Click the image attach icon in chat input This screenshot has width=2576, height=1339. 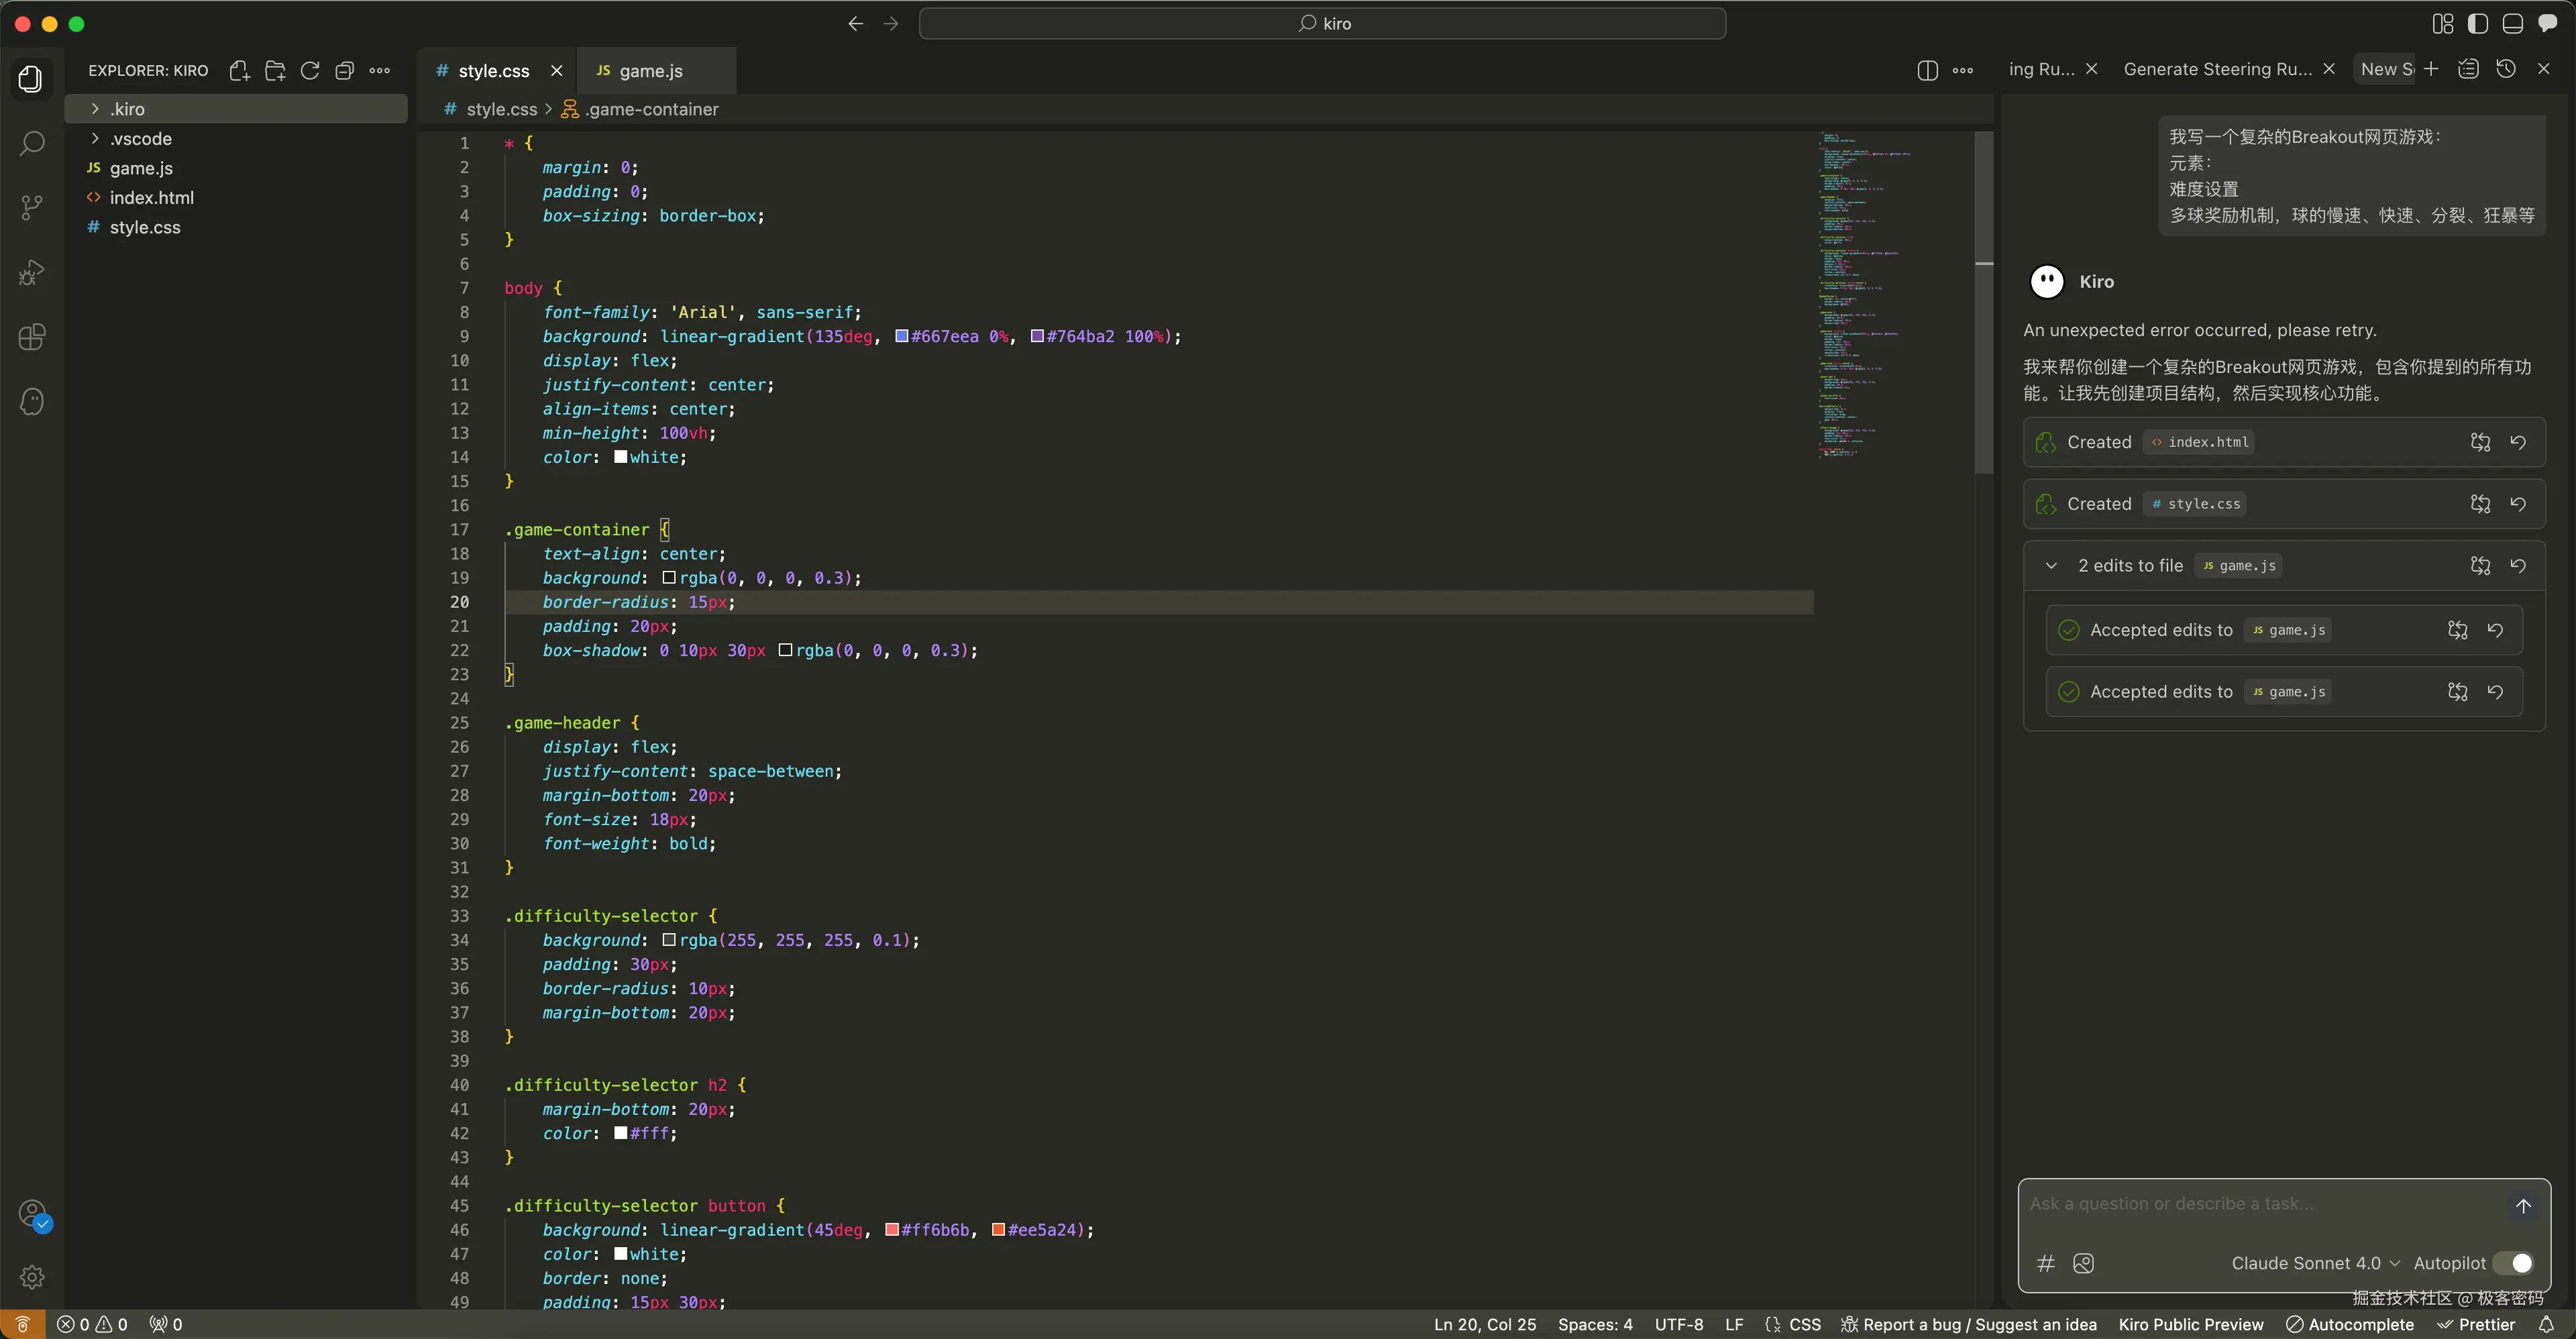2084,1263
